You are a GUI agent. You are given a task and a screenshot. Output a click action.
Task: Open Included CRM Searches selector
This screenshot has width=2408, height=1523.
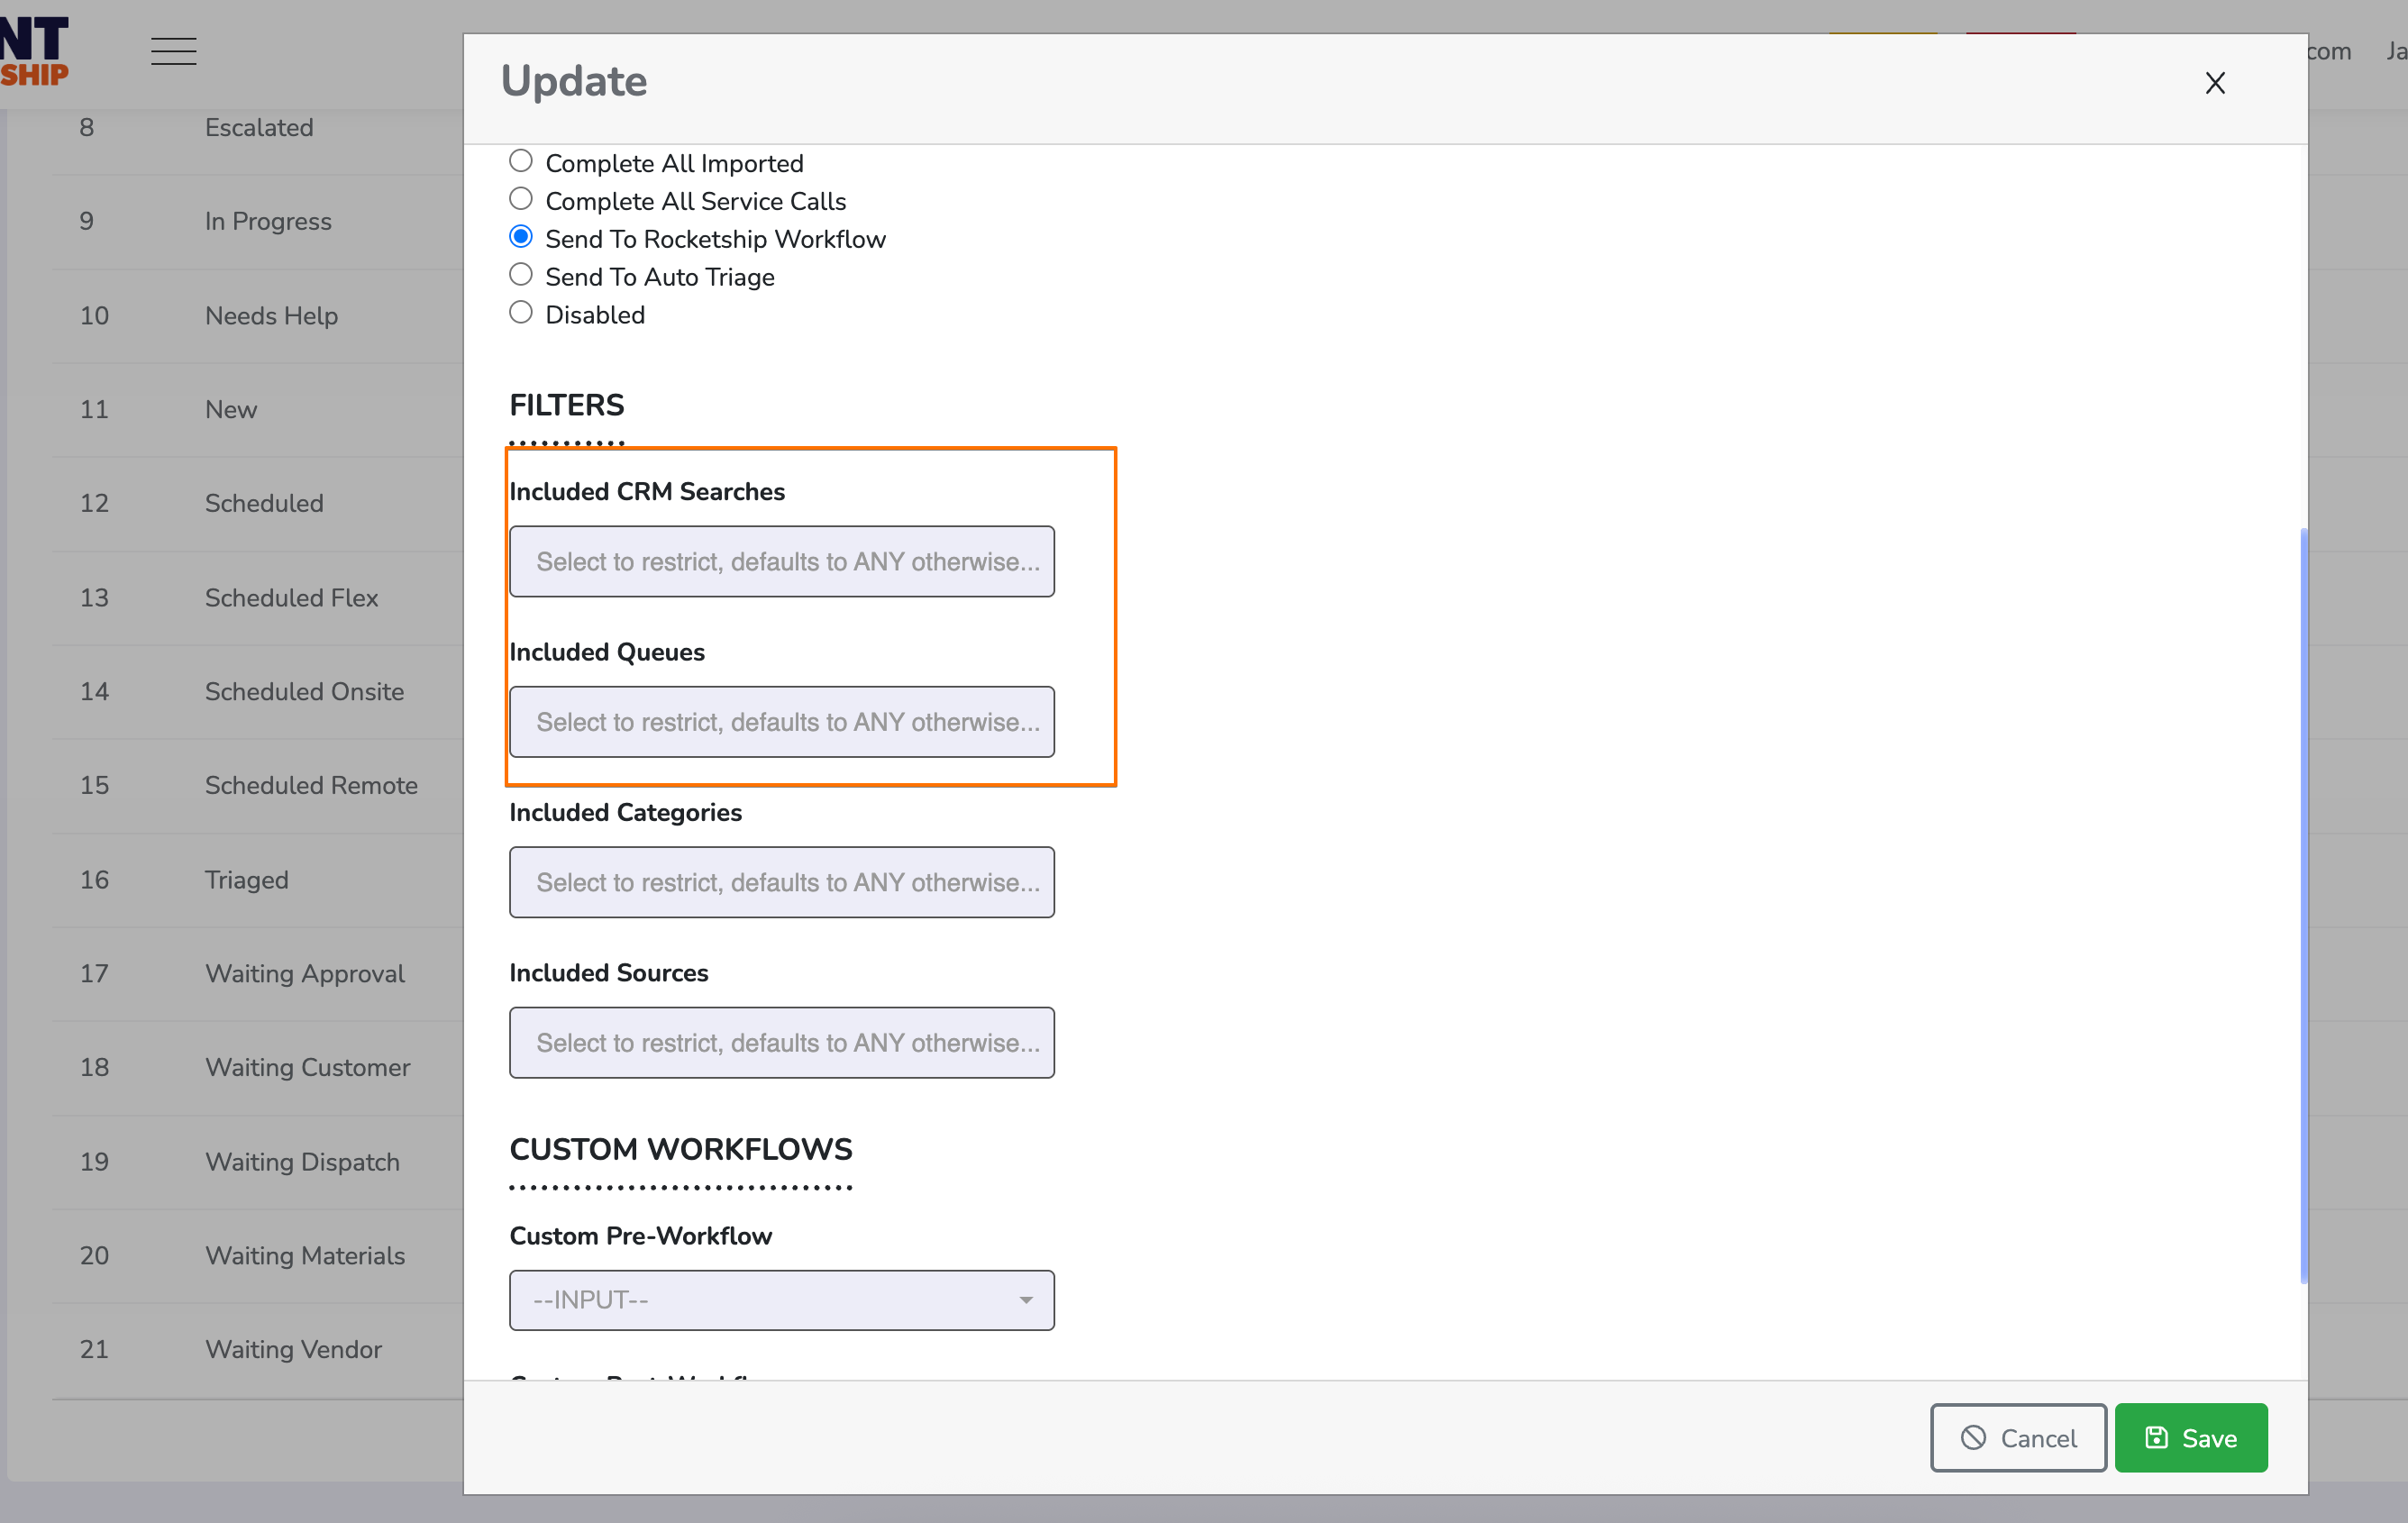click(781, 561)
